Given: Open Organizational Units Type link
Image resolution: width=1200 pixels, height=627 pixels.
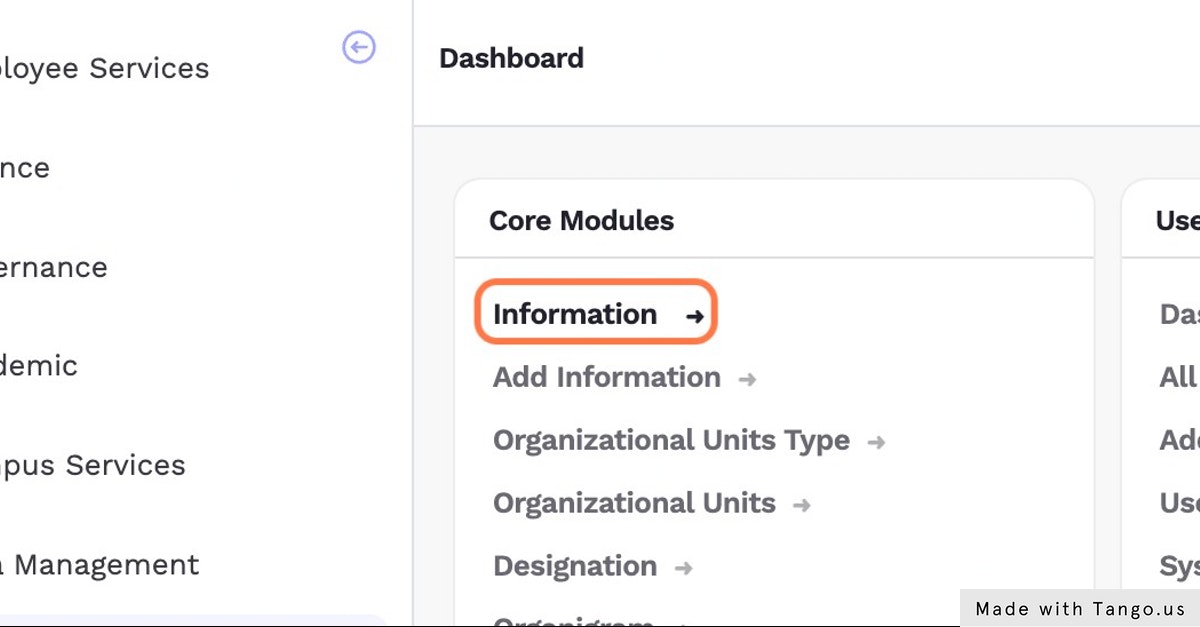Looking at the screenshot, I should point(671,440).
